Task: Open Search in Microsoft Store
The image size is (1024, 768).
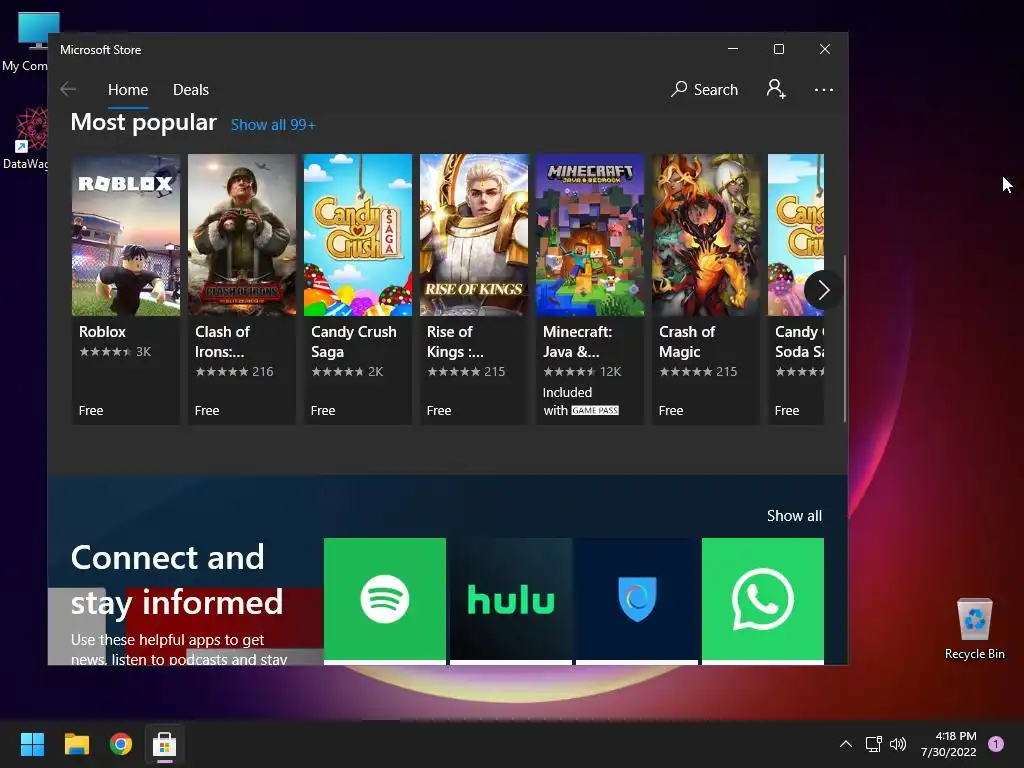Action: [704, 89]
